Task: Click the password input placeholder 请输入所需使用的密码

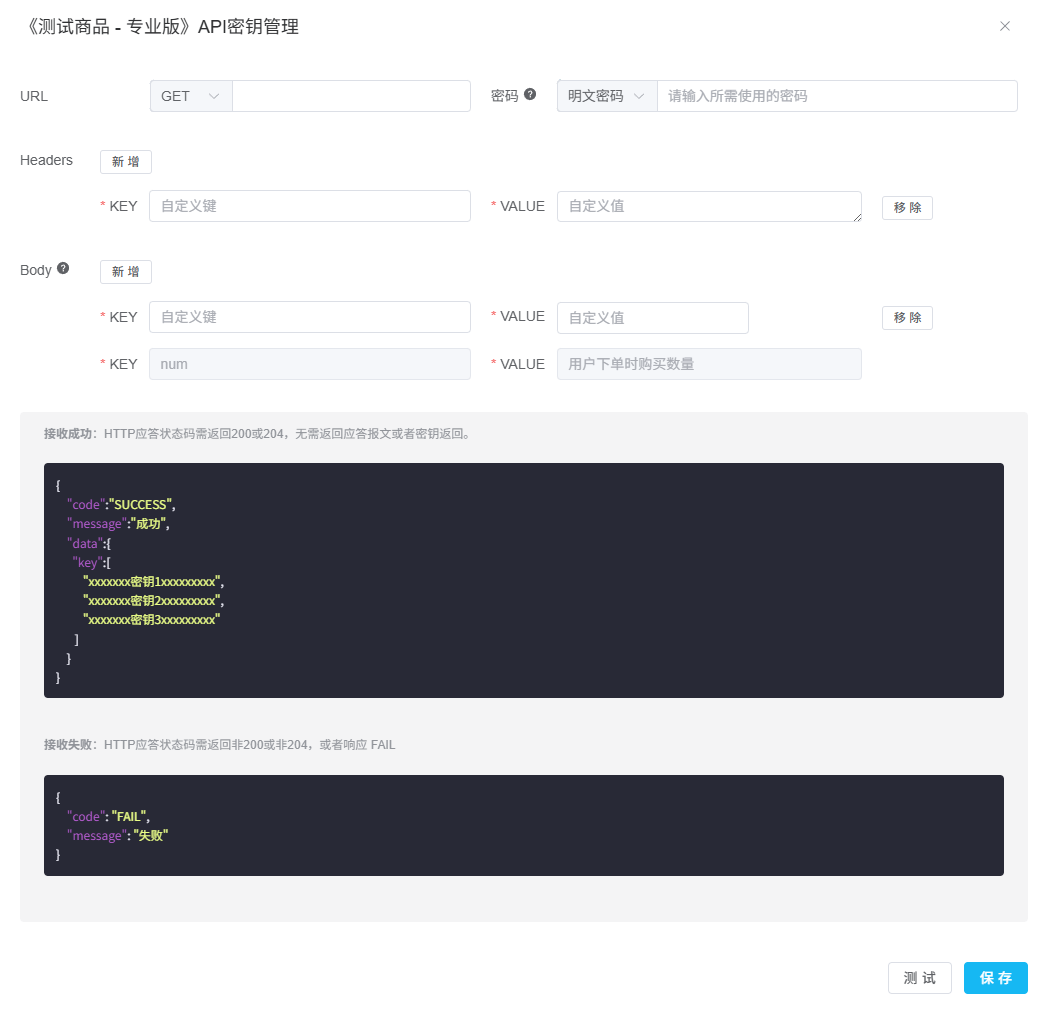Action: [x=837, y=95]
